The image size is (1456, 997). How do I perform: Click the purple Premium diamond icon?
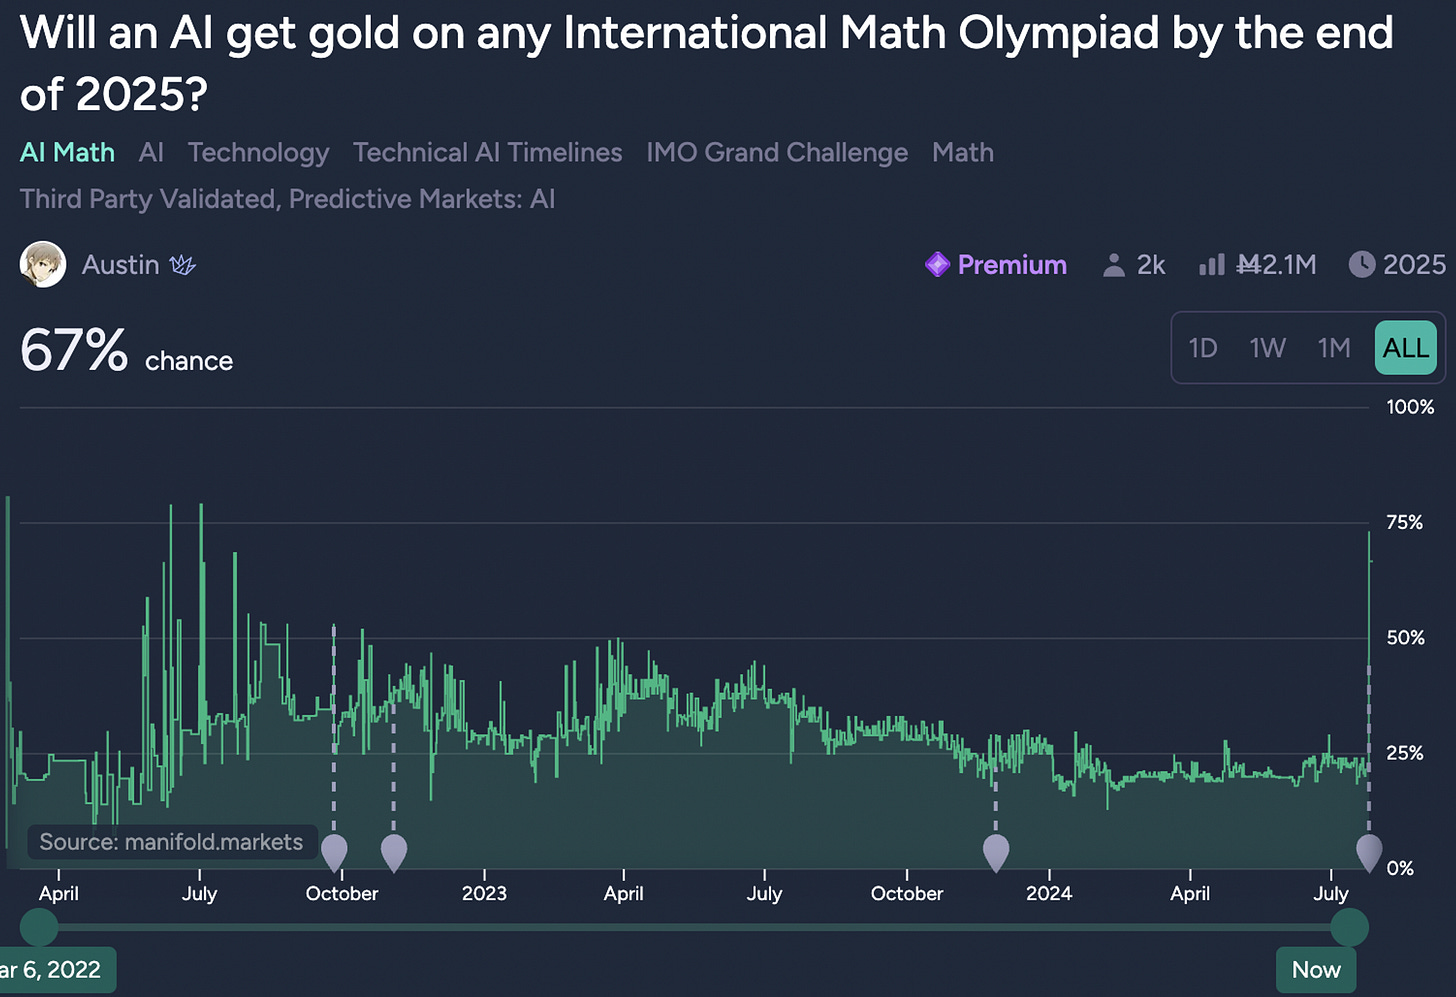[937, 265]
